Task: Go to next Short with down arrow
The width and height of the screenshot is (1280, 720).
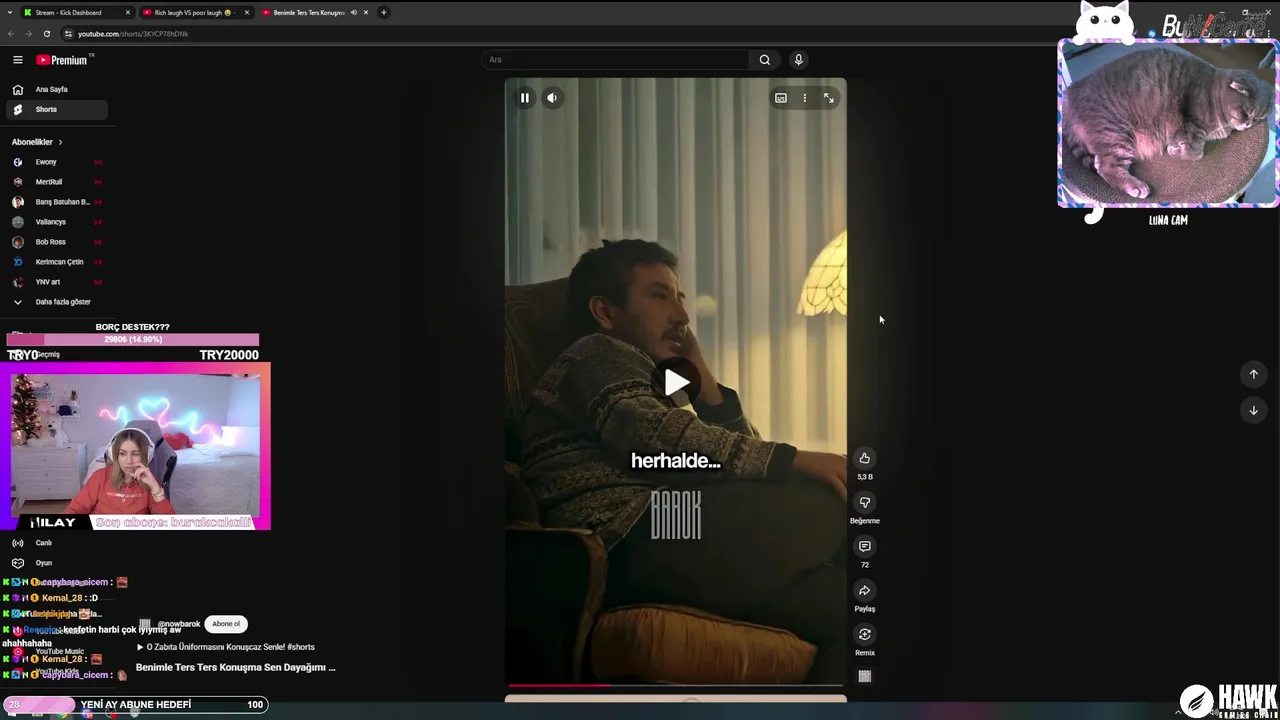Action: coord(1254,410)
